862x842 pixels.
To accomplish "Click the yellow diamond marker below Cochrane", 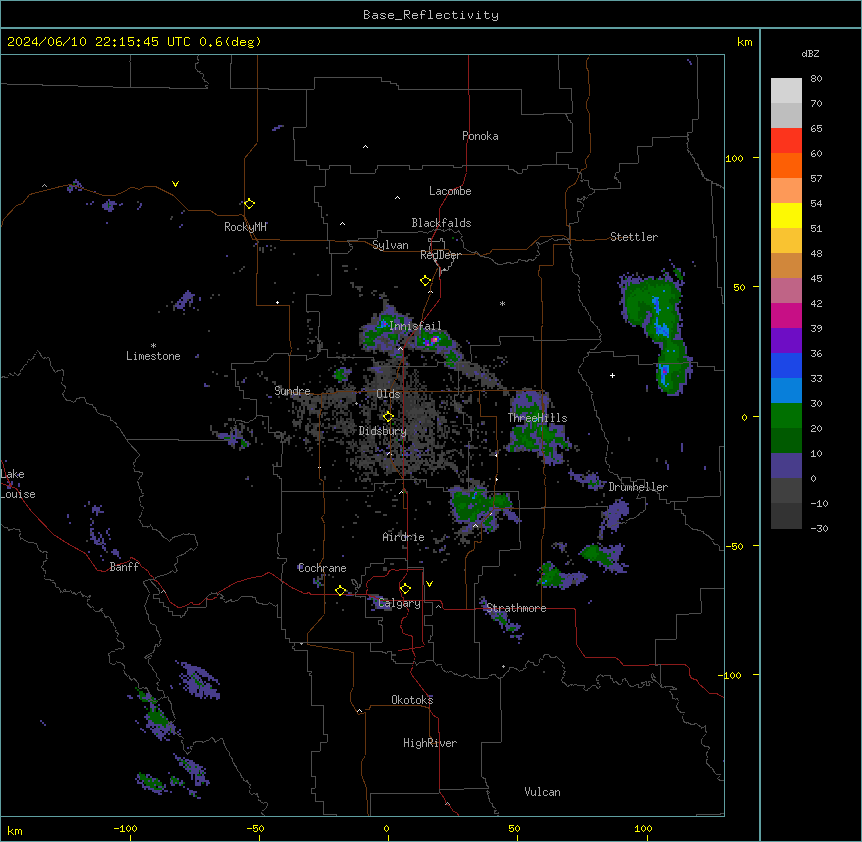I will point(340,590).
